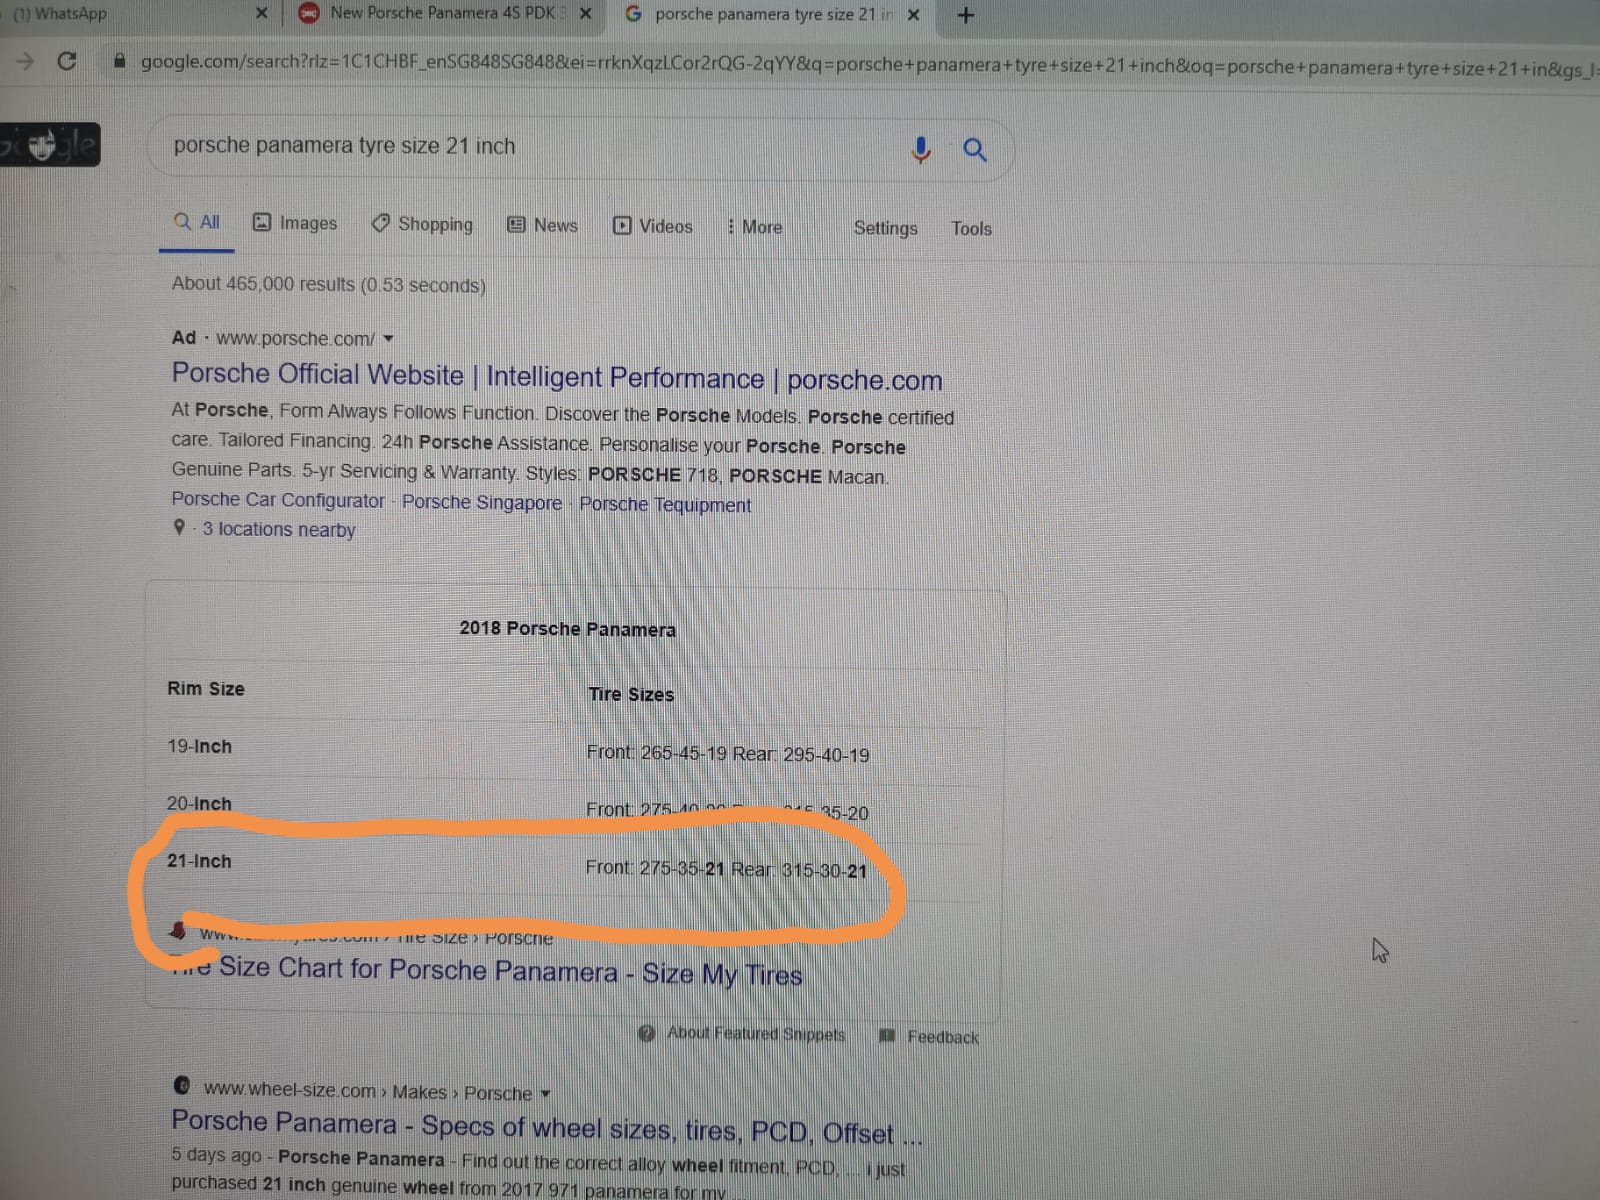Expand the porsche.com ad dropdown arrow
The width and height of the screenshot is (1600, 1200).
click(x=389, y=338)
